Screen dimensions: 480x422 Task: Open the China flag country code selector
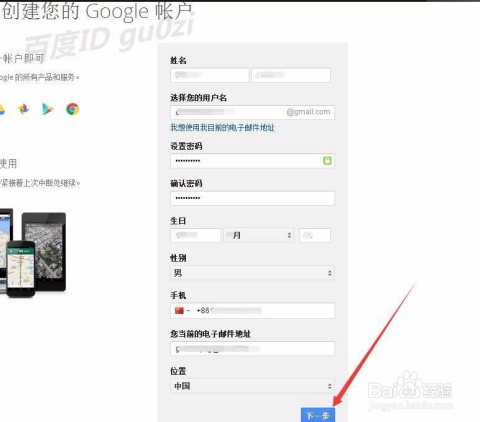pos(182,311)
